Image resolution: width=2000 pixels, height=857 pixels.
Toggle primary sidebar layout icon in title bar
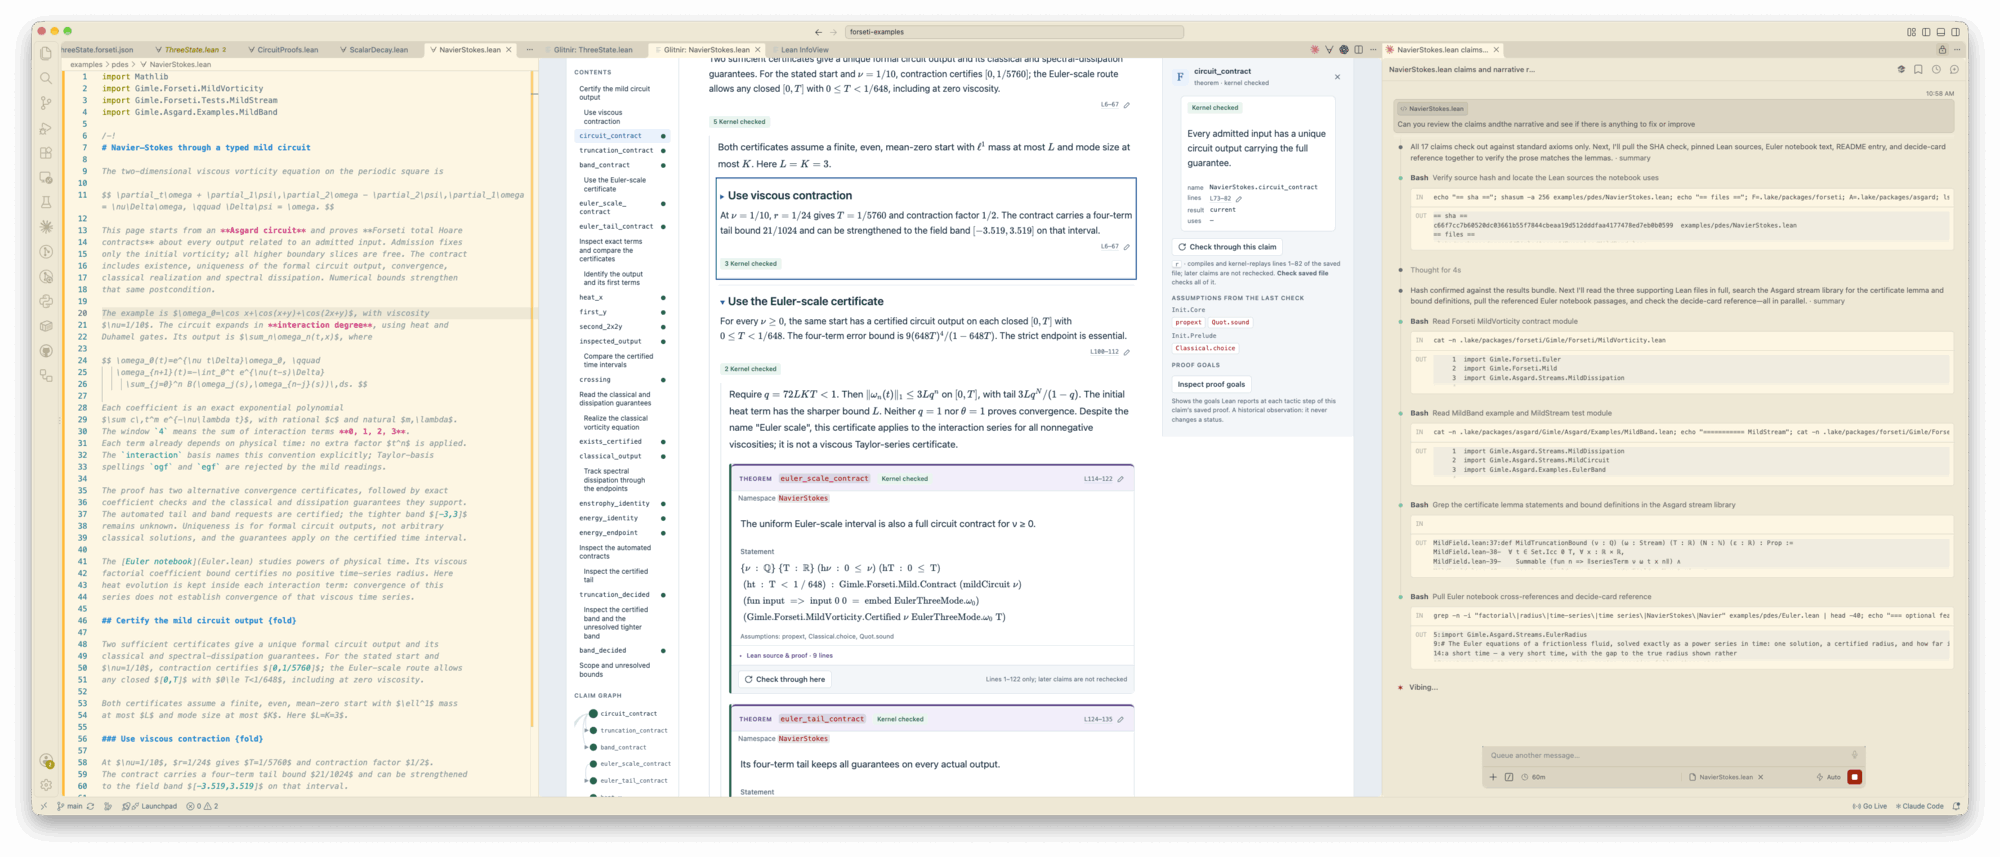1926,32
